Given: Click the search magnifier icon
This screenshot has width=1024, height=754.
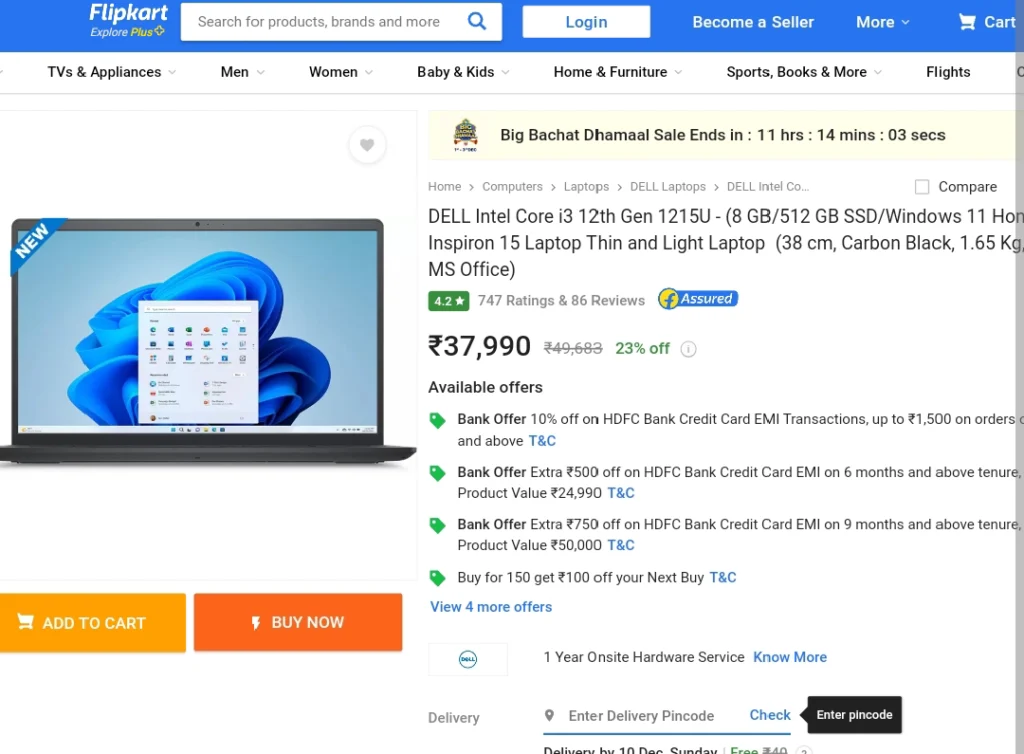Looking at the screenshot, I should point(477,22).
